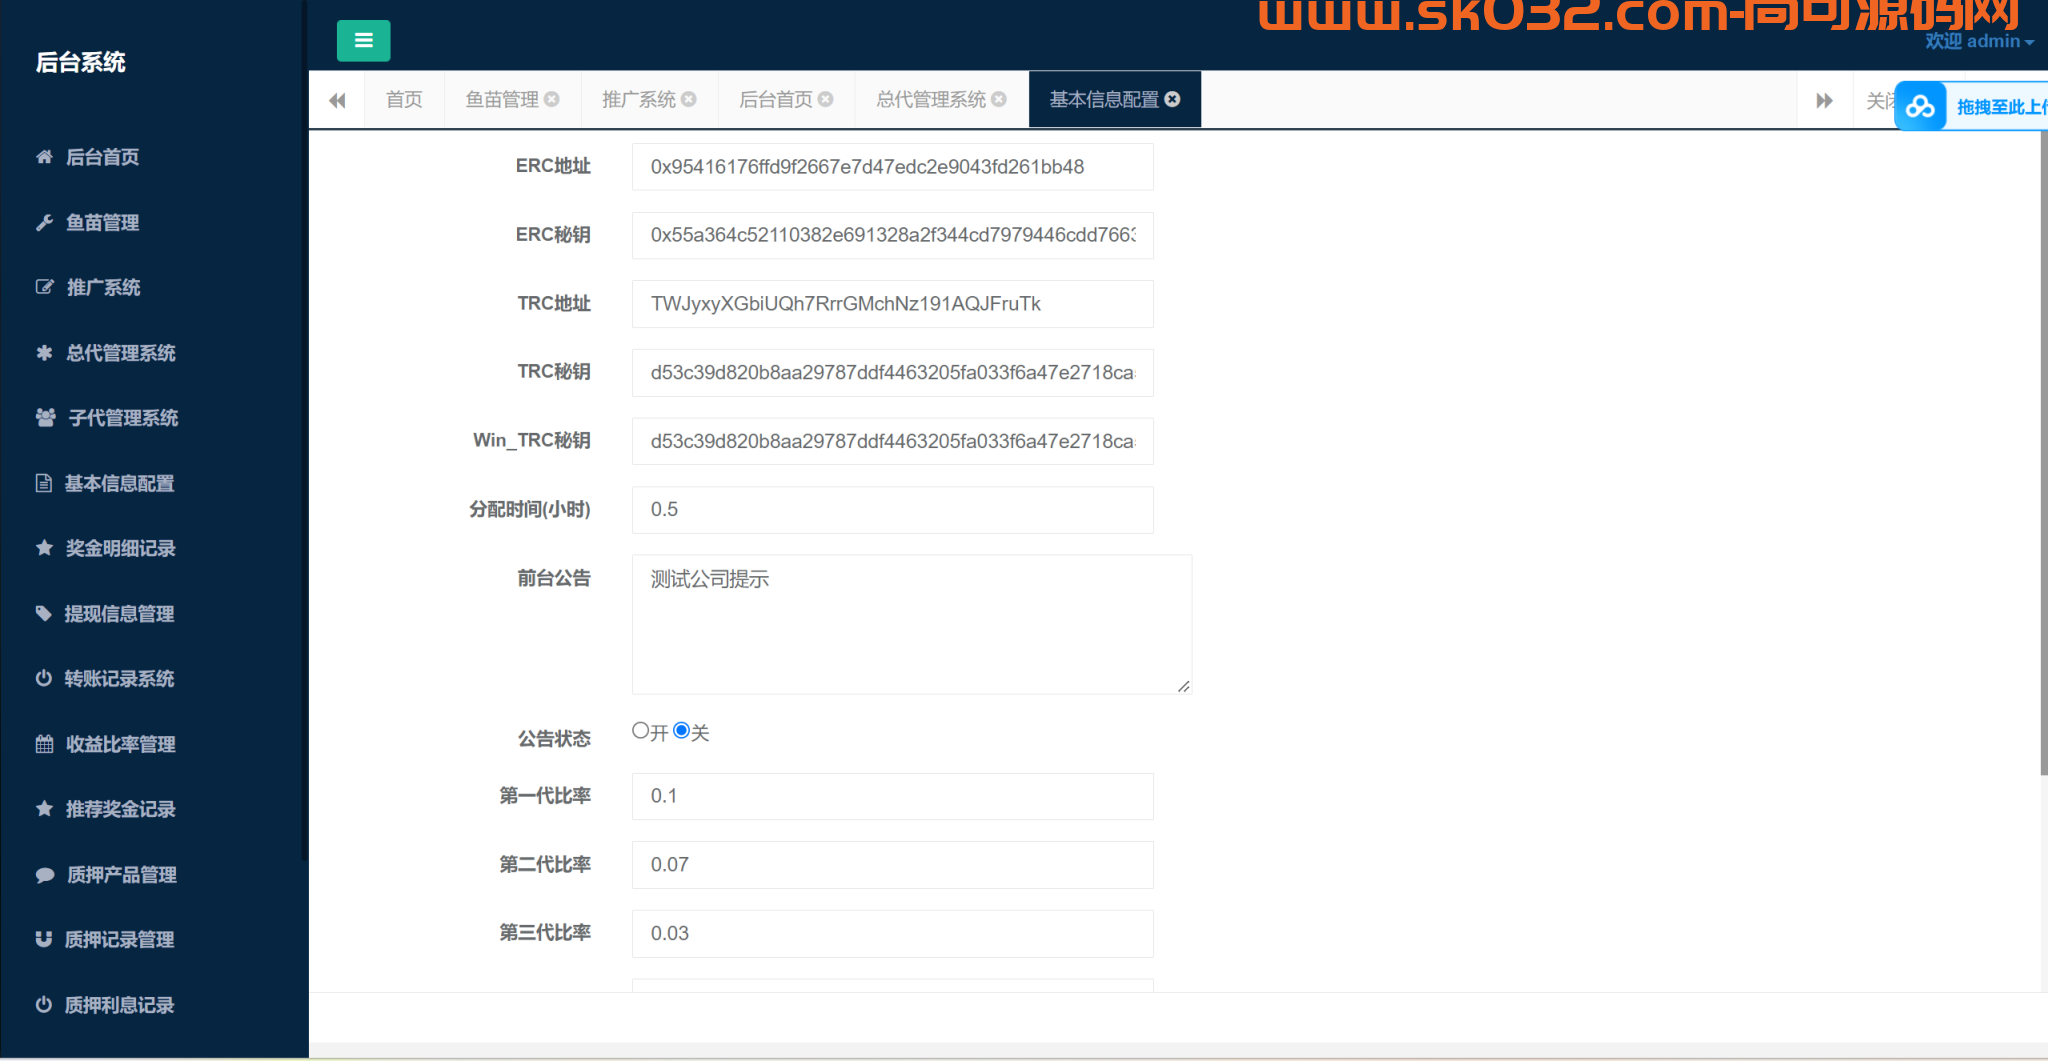Click the star icon beside 推荐奖金记录
Image resolution: width=2048 pixels, height=1061 pixels.
44,809
